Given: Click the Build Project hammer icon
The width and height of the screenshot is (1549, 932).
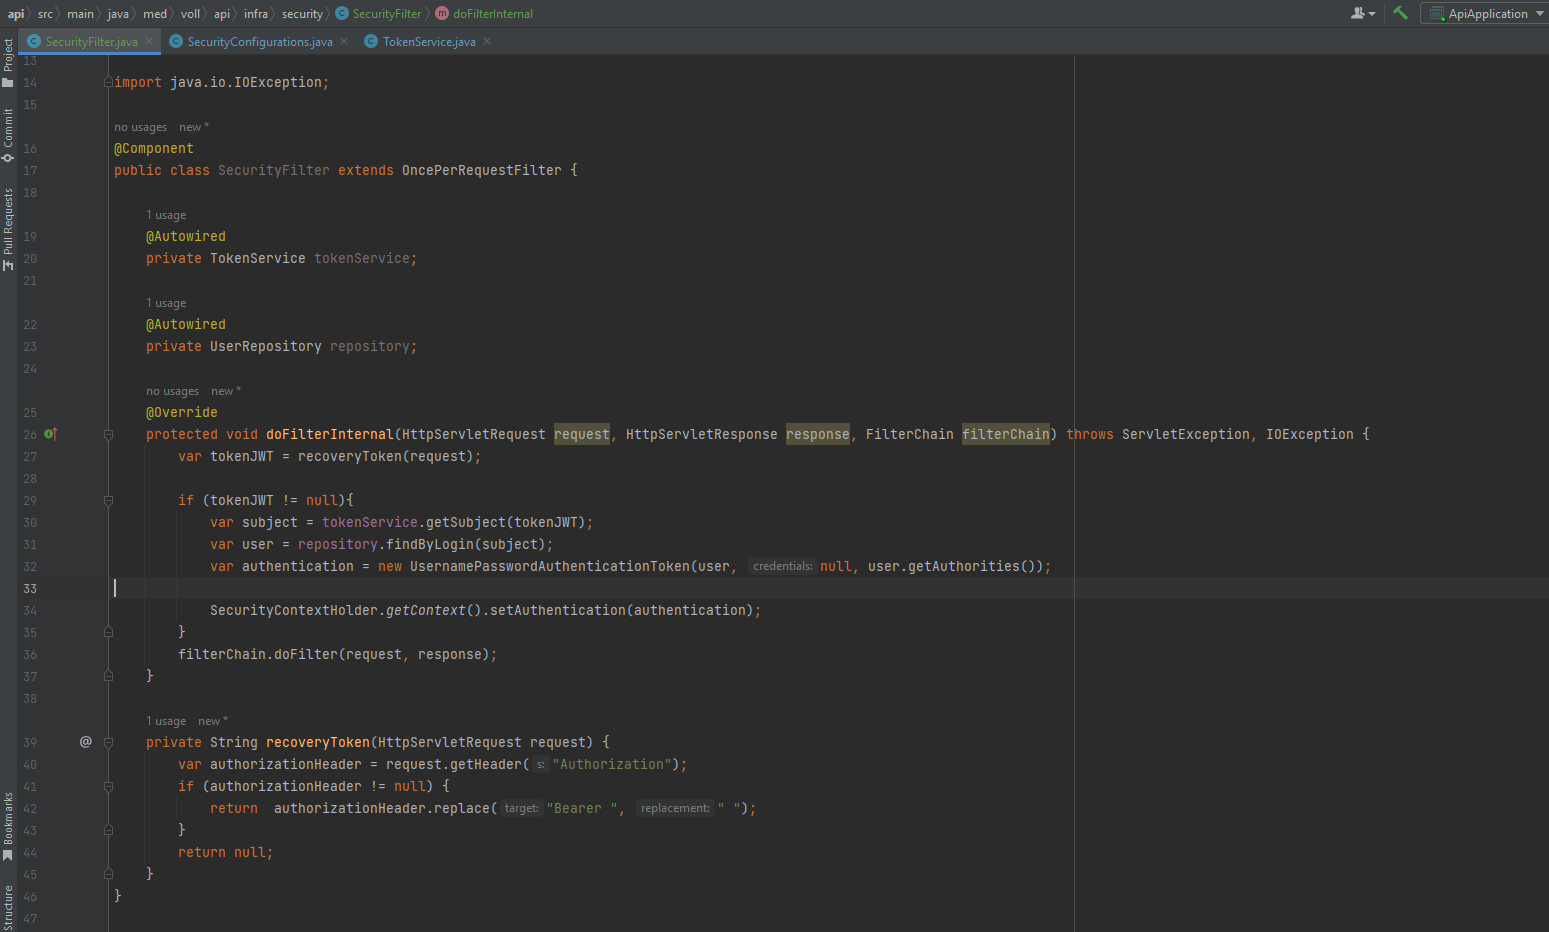Looking at the screenshot, I should (x=1400, y=13).
